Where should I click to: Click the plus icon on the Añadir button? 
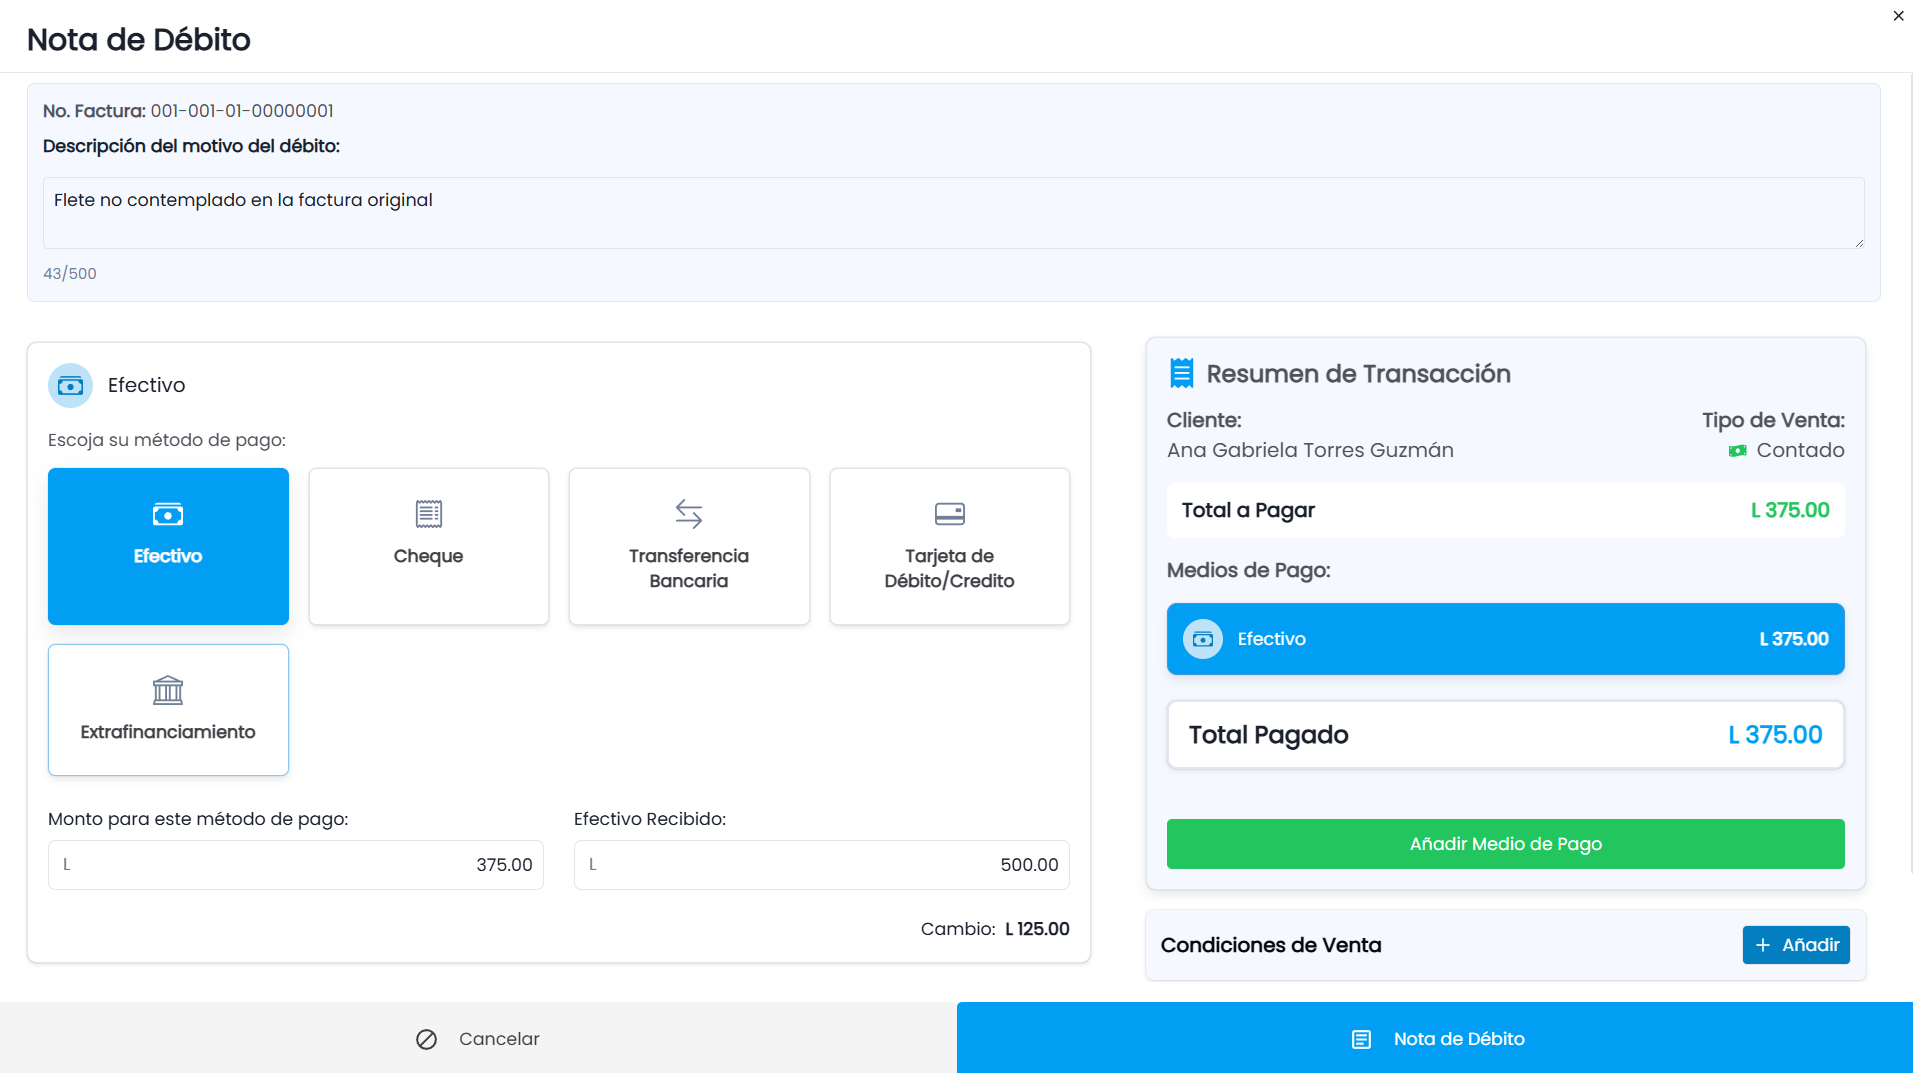(1763, 945)
